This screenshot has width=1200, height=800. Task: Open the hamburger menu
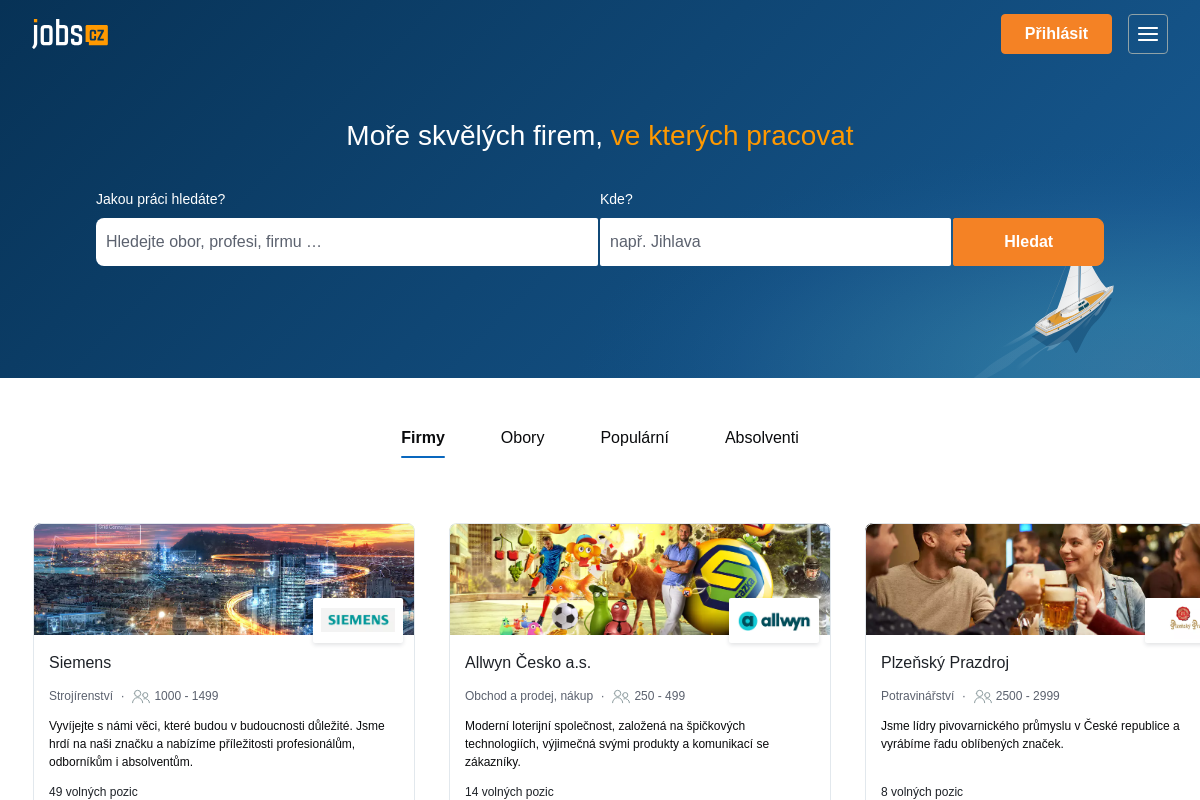pyautogui.click(x=1147, y=33)
